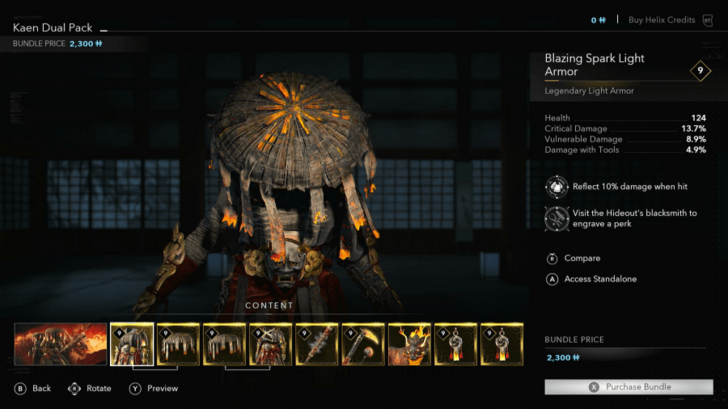
Task: Click the Kaen Dual Pack title
Action: (52, 28)
